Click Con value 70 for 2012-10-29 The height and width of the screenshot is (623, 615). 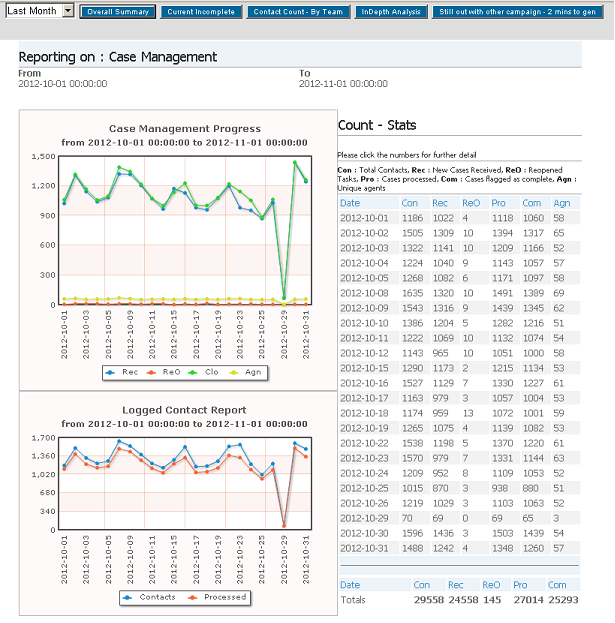(x=407, y=520)
